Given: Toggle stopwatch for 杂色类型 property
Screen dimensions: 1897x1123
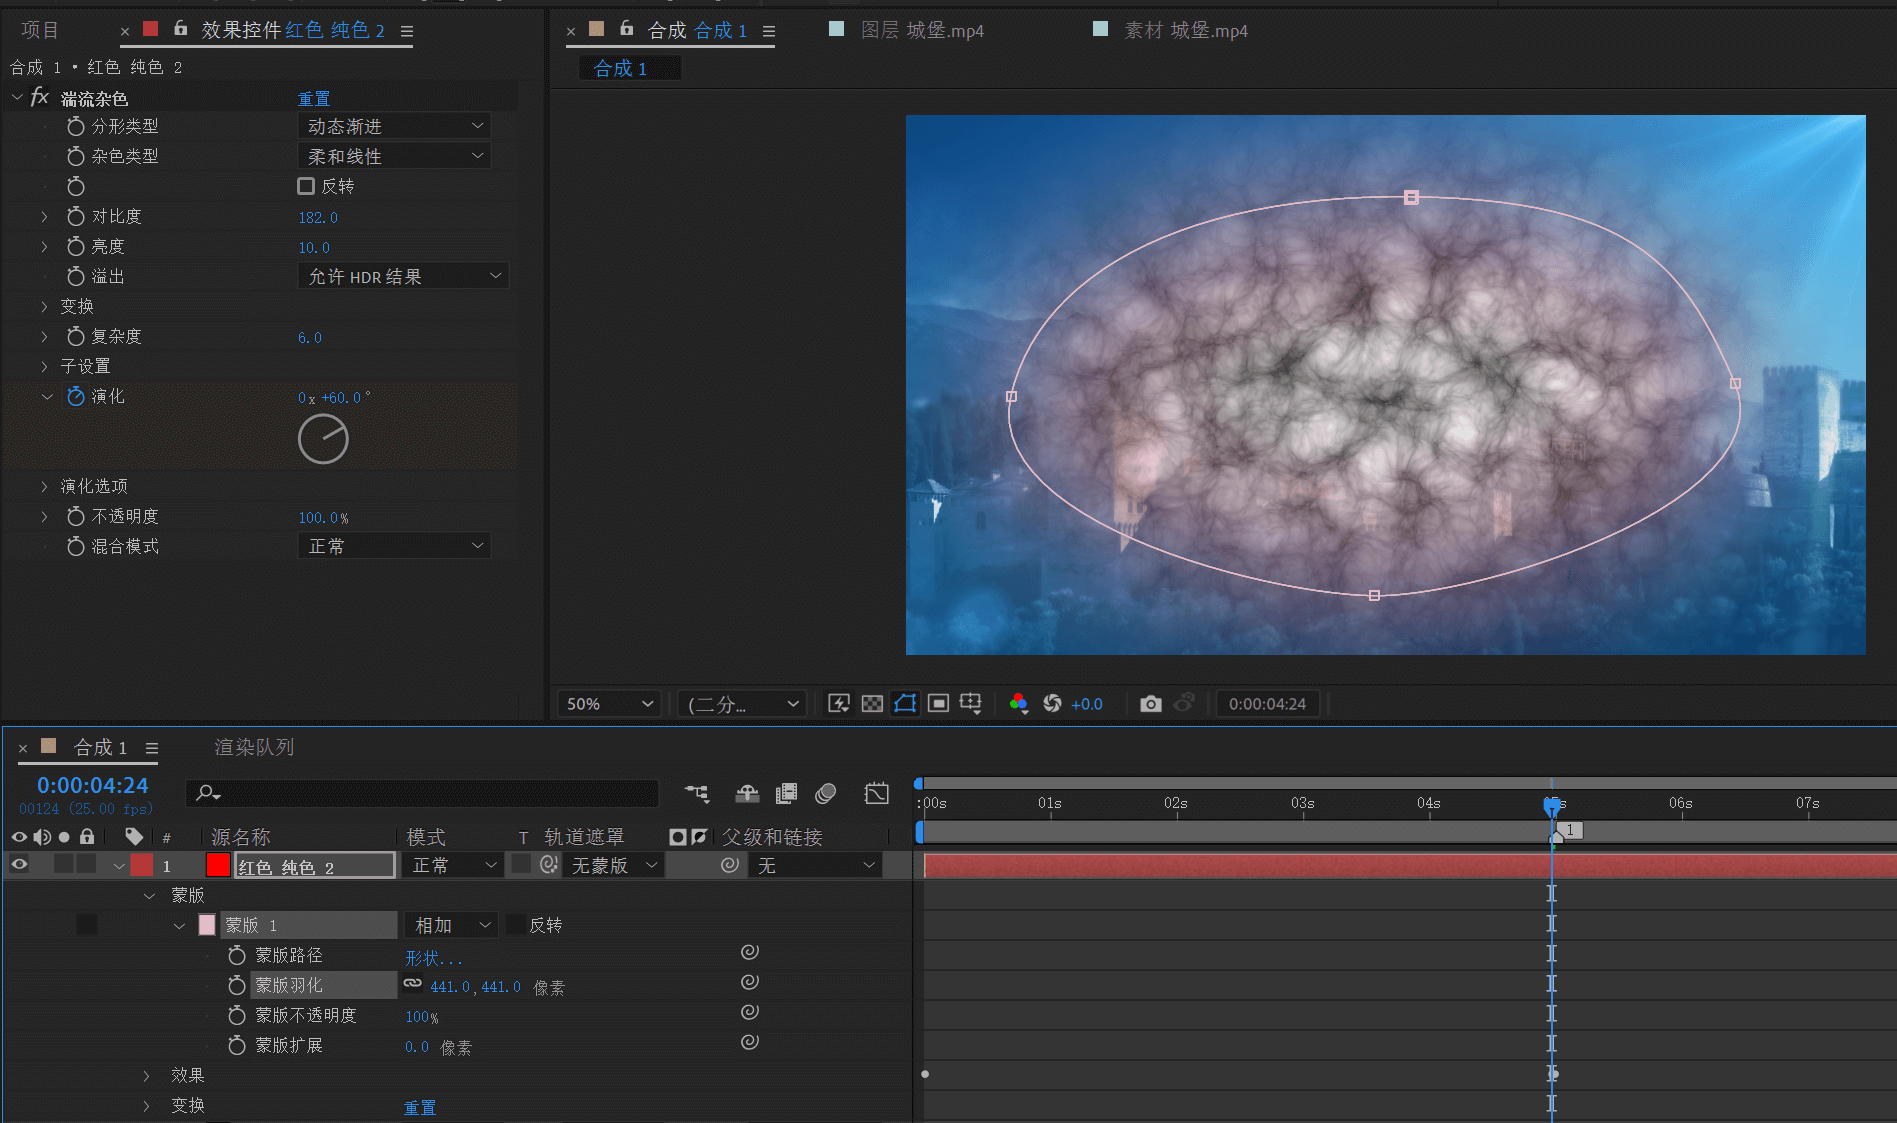Looking at the screenshot, I should (x=75, y=156).
